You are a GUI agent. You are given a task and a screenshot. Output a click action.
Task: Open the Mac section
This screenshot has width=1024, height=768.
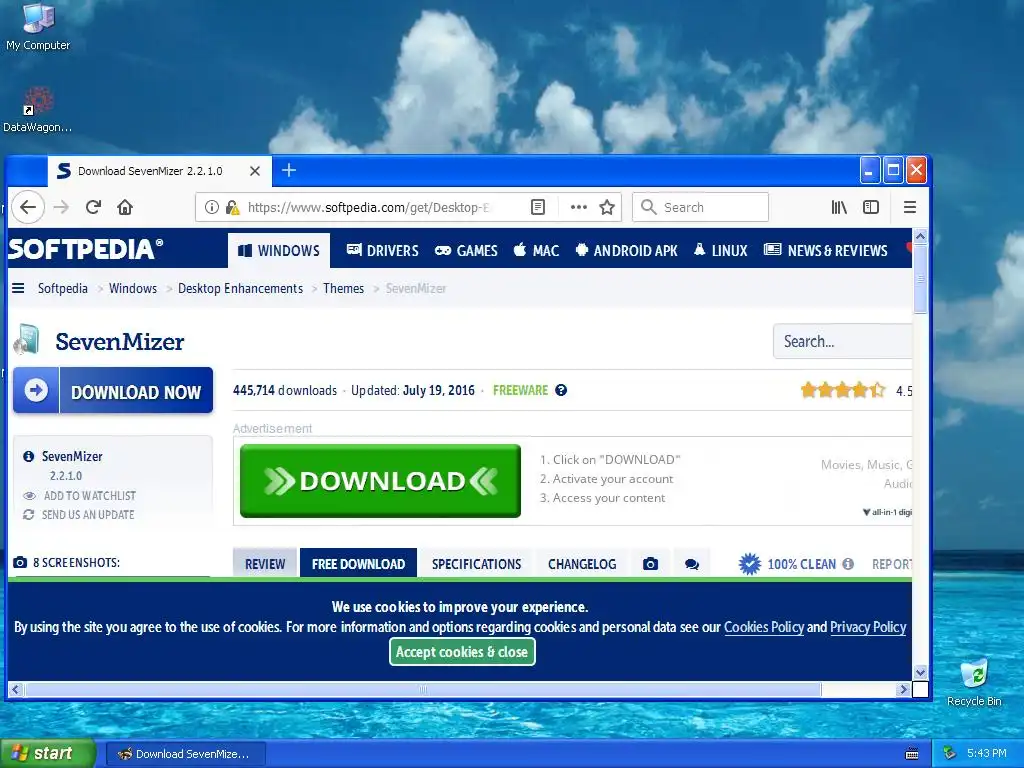pos(536,250)
